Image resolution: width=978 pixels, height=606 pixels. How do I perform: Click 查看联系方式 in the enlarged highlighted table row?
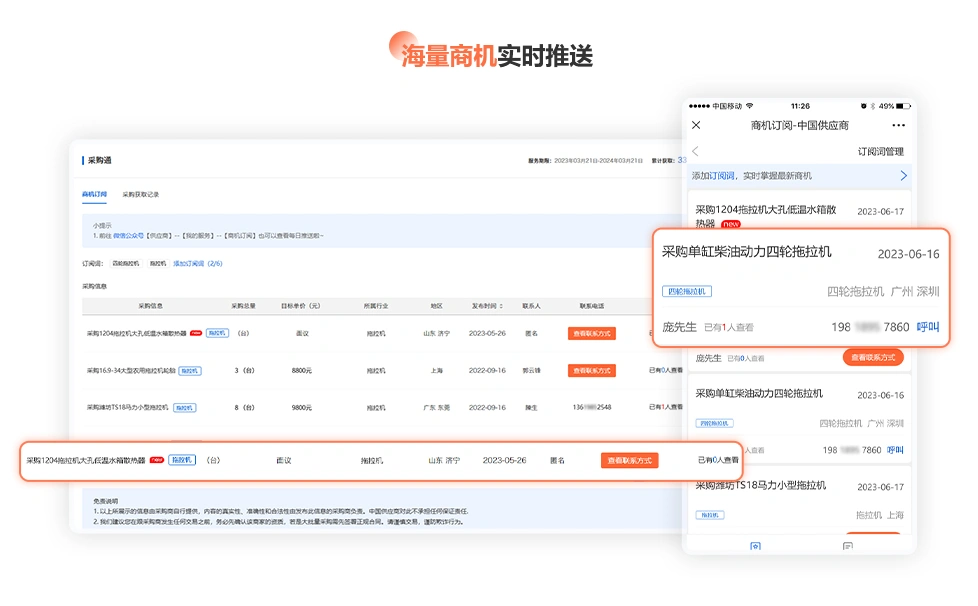coord(629,461)
